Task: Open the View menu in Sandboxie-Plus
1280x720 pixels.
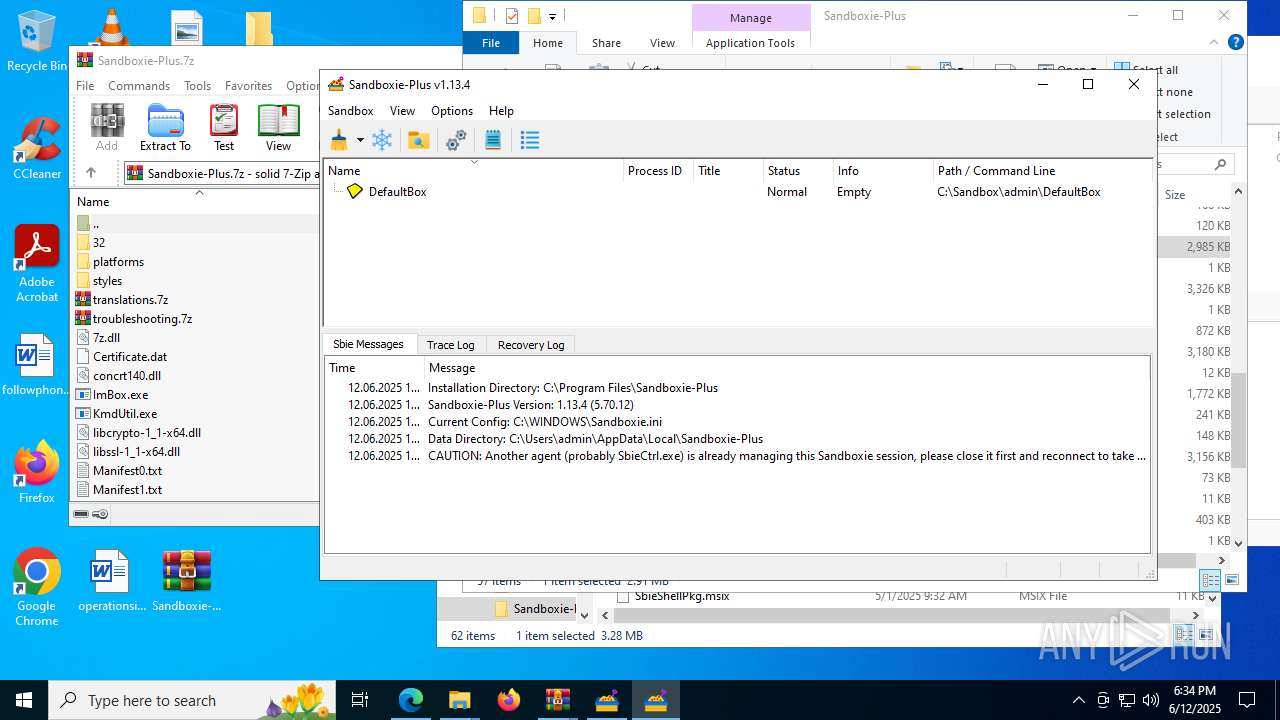Action: [402, 111]
